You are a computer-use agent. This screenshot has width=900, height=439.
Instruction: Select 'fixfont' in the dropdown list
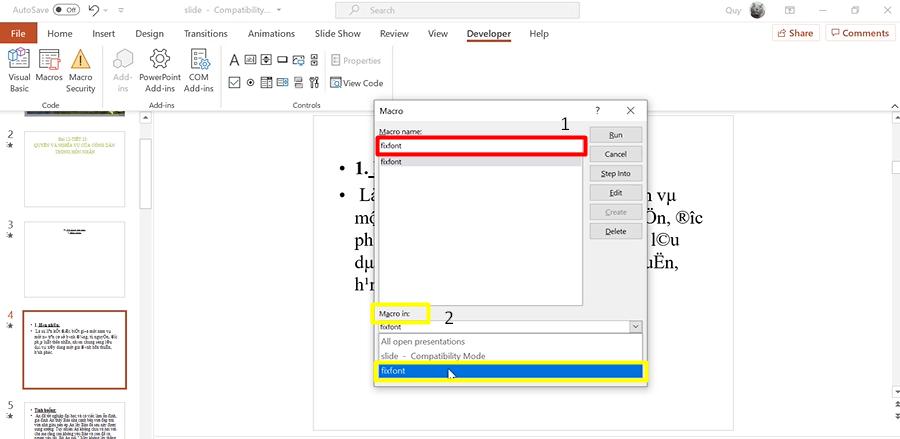[x=510, y=371]
